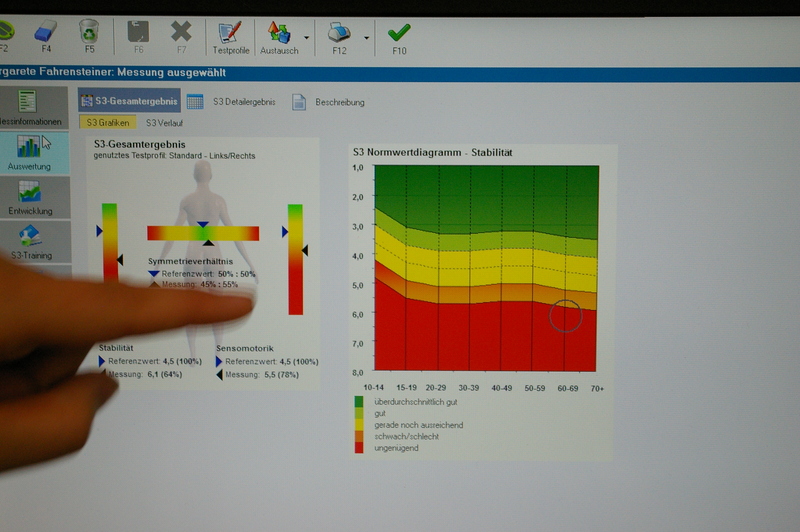Click the circle marker in Normwertdiagramm

[565, 316]
